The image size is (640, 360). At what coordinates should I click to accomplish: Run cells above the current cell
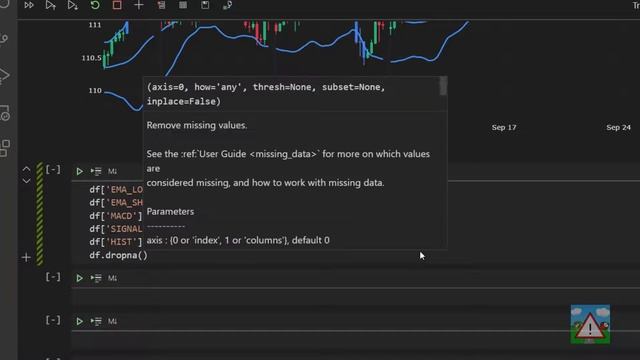tap(51, 5)
